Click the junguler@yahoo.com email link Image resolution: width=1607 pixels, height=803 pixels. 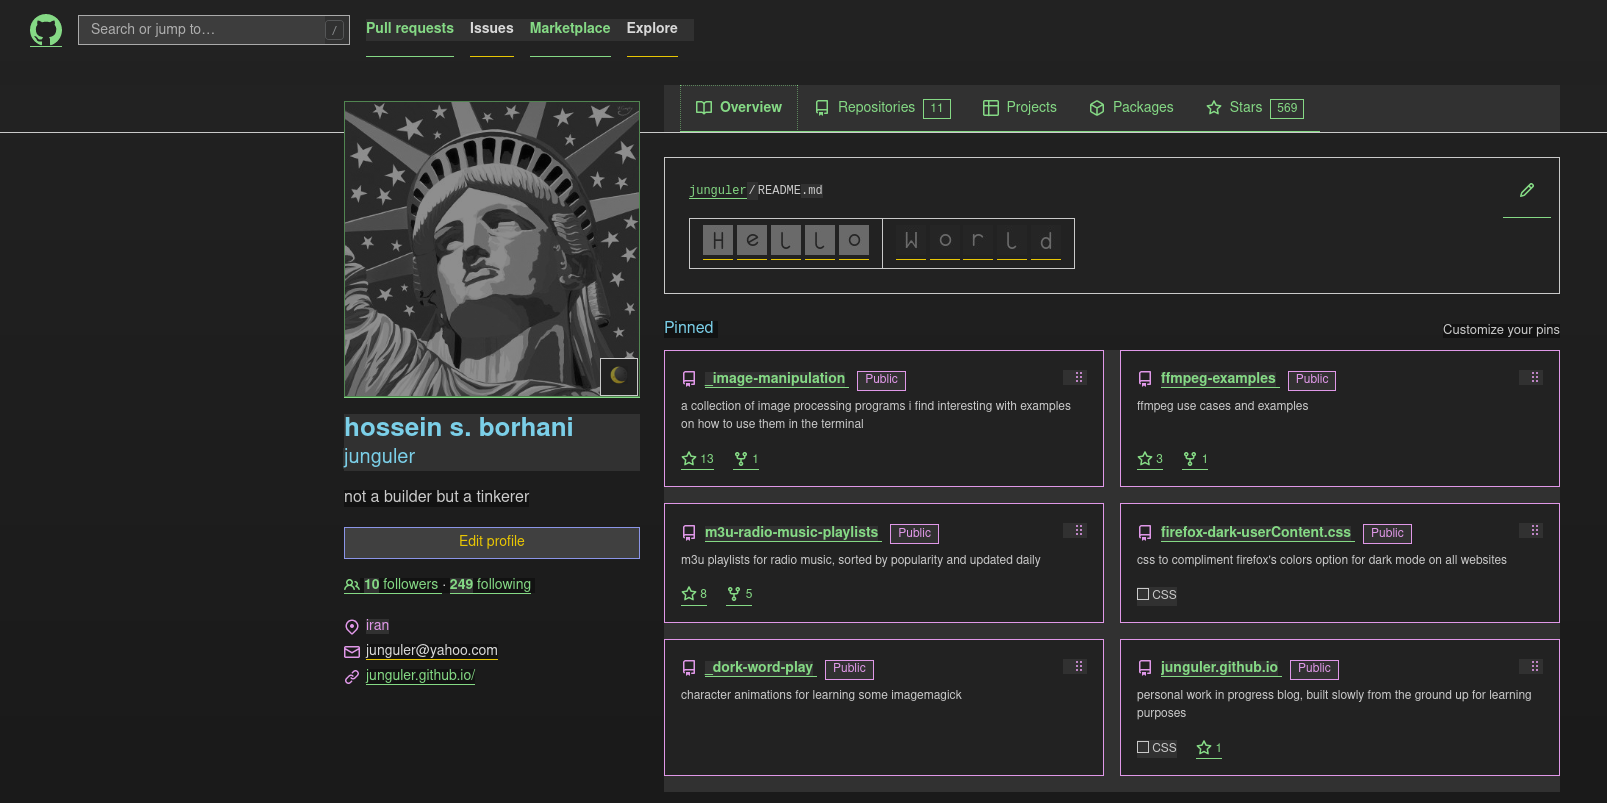(x=432, y=650)
